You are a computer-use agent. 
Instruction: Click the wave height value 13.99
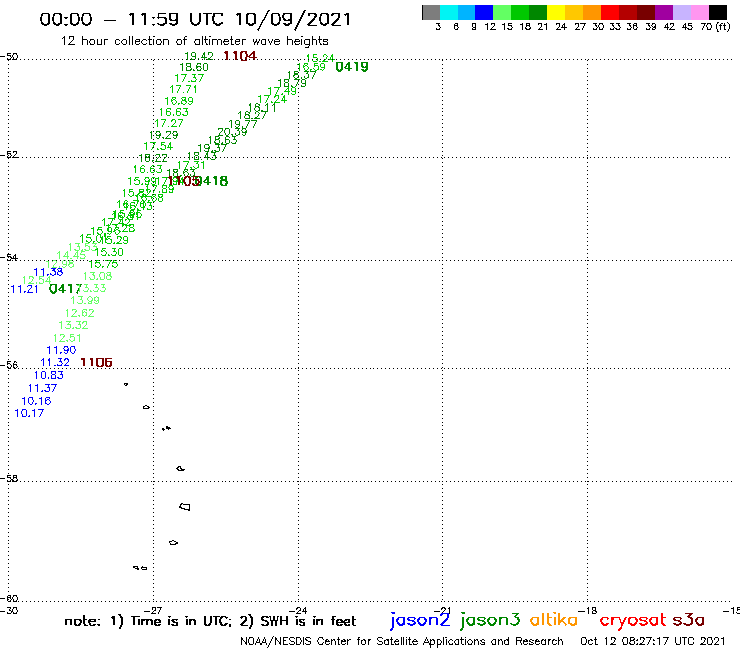click(85, 300)
